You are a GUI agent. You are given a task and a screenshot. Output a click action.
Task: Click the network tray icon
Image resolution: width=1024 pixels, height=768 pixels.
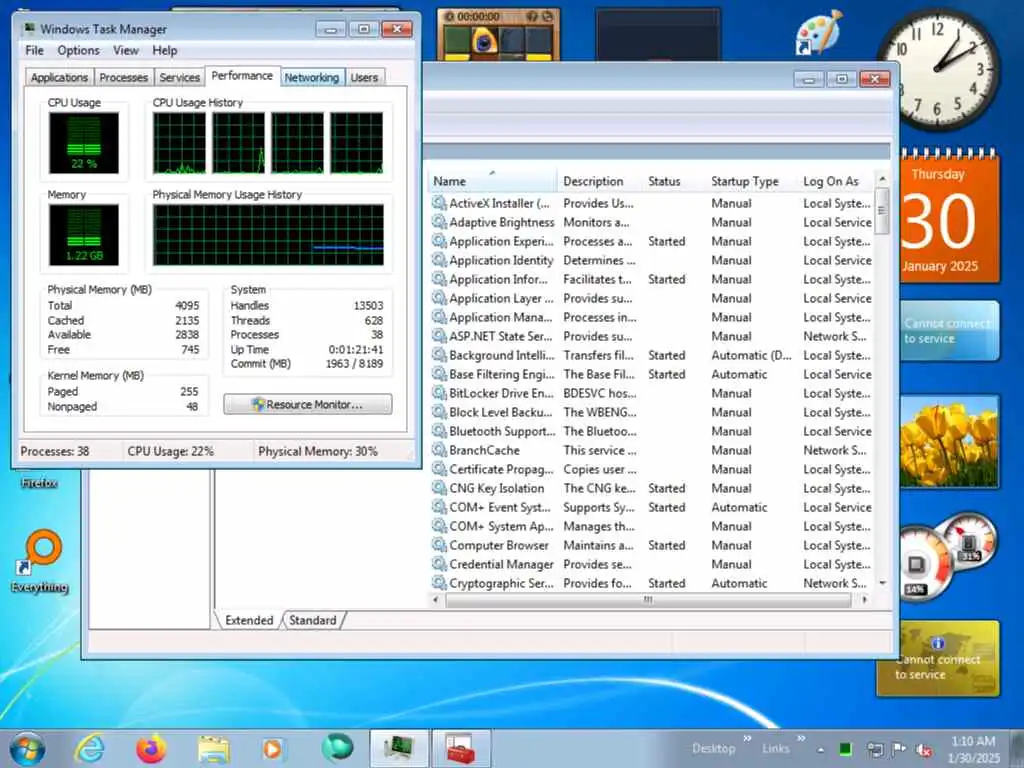(874, 749)
